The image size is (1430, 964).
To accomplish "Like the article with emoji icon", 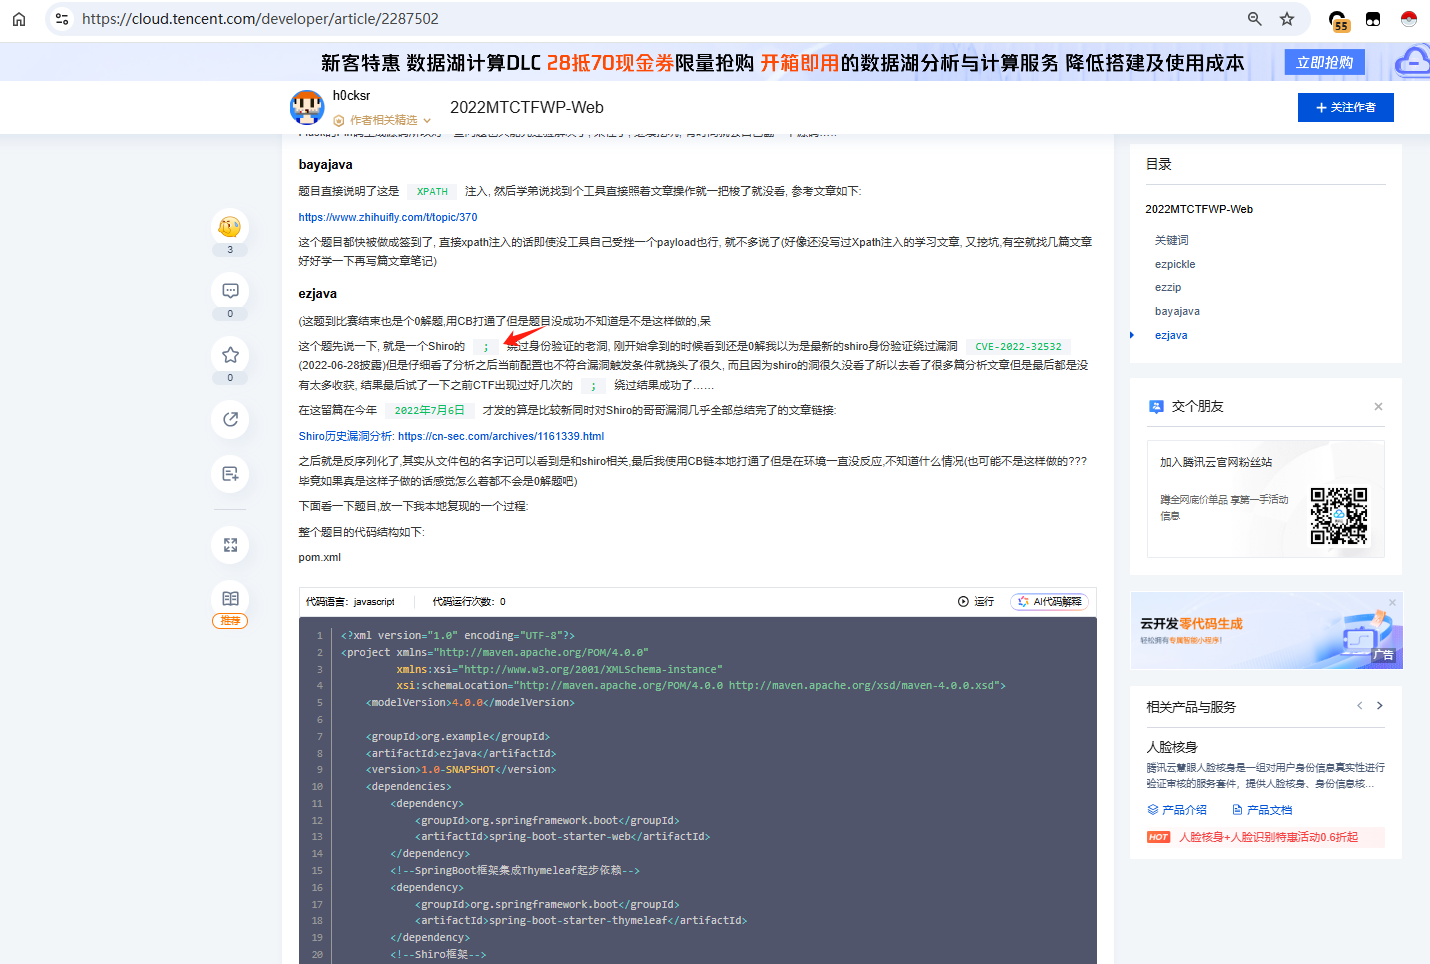I will click(230, 227).
